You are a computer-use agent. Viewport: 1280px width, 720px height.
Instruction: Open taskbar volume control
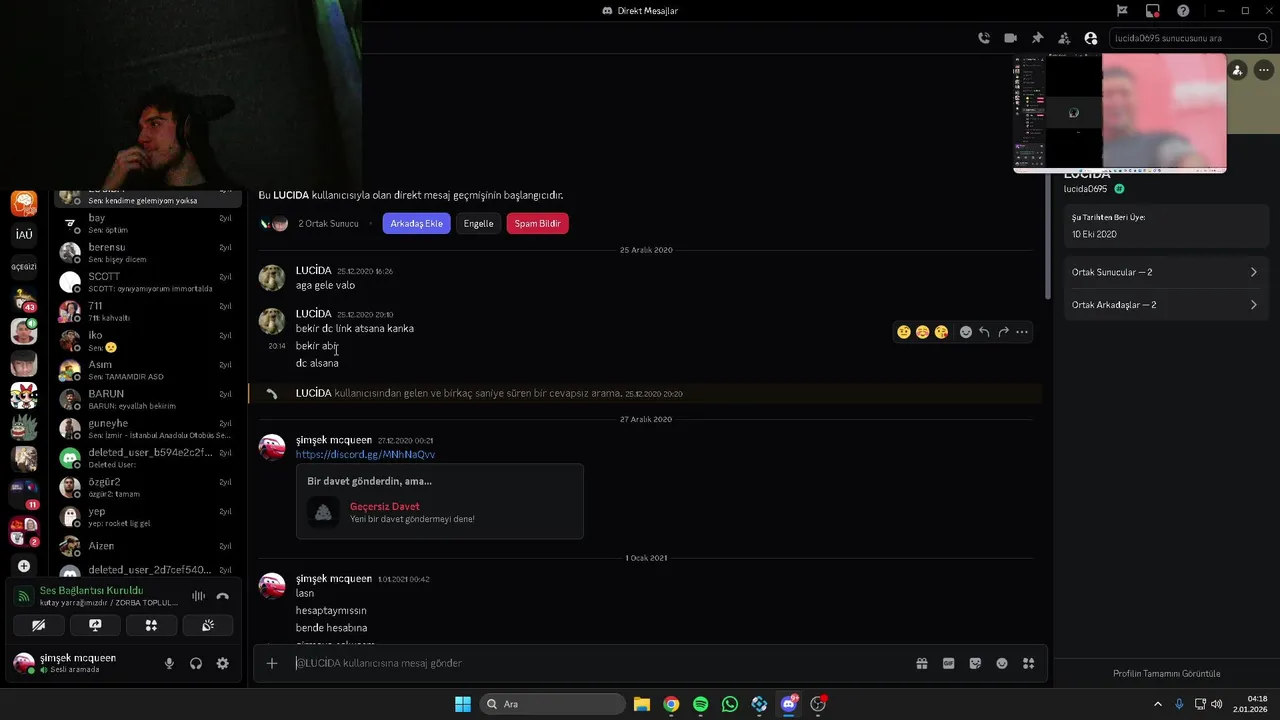pos(1216,704)
